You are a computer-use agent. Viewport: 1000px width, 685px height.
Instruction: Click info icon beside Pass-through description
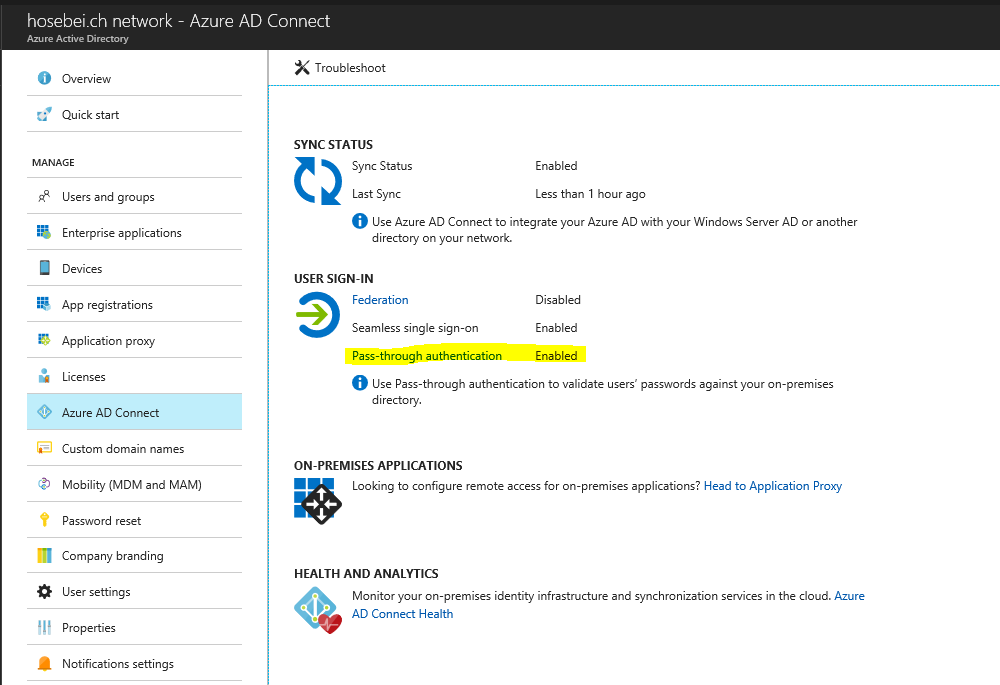pyautogui.click(x=360, y=383)
